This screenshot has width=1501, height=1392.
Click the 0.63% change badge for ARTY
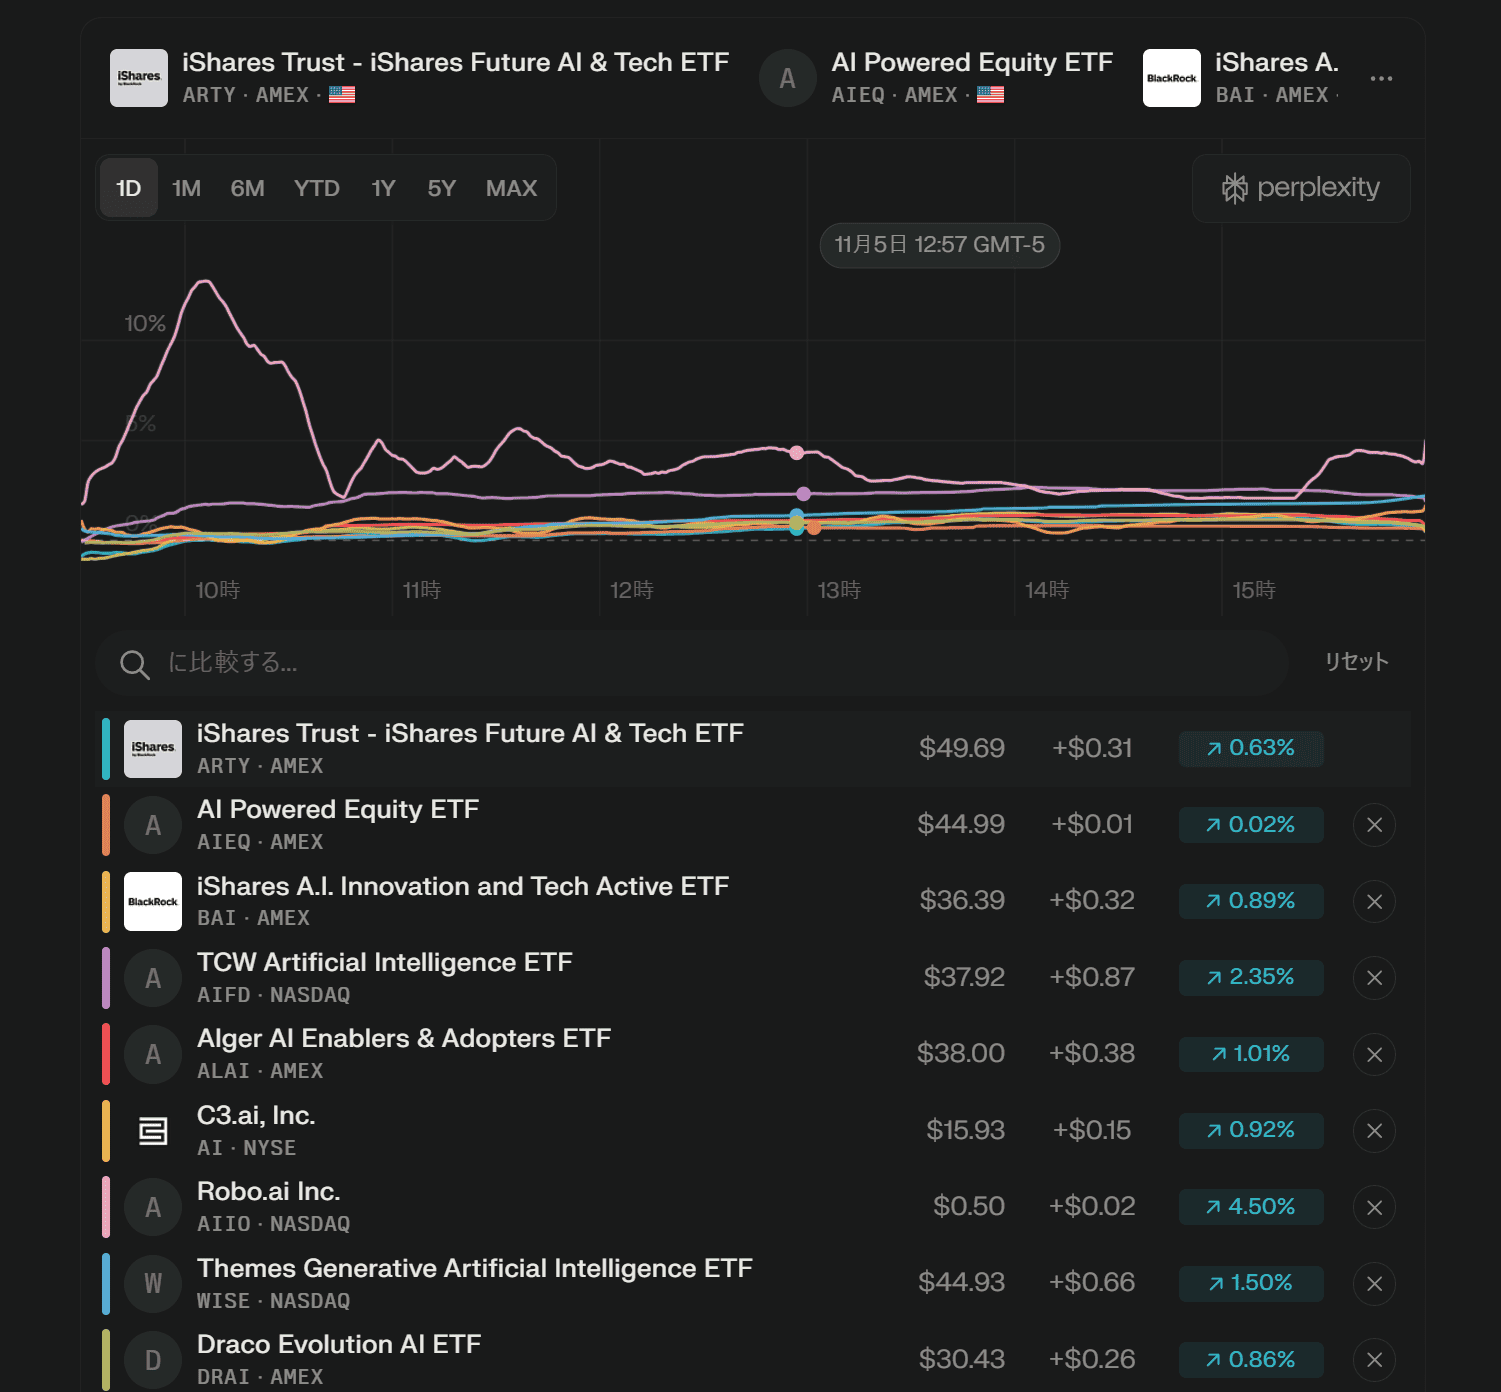[x=1250, y=748]
